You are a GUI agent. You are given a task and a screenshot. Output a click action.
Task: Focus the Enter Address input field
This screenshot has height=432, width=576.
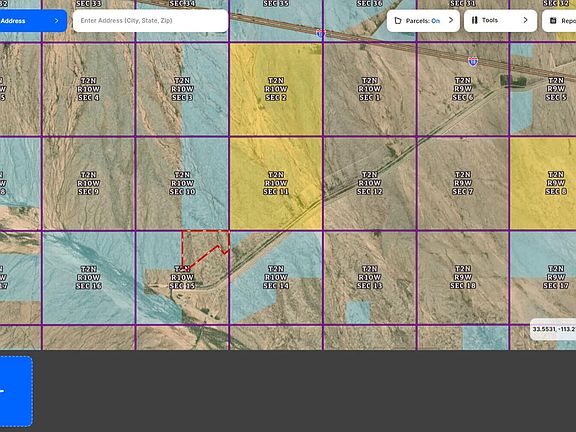click(151, 21)
